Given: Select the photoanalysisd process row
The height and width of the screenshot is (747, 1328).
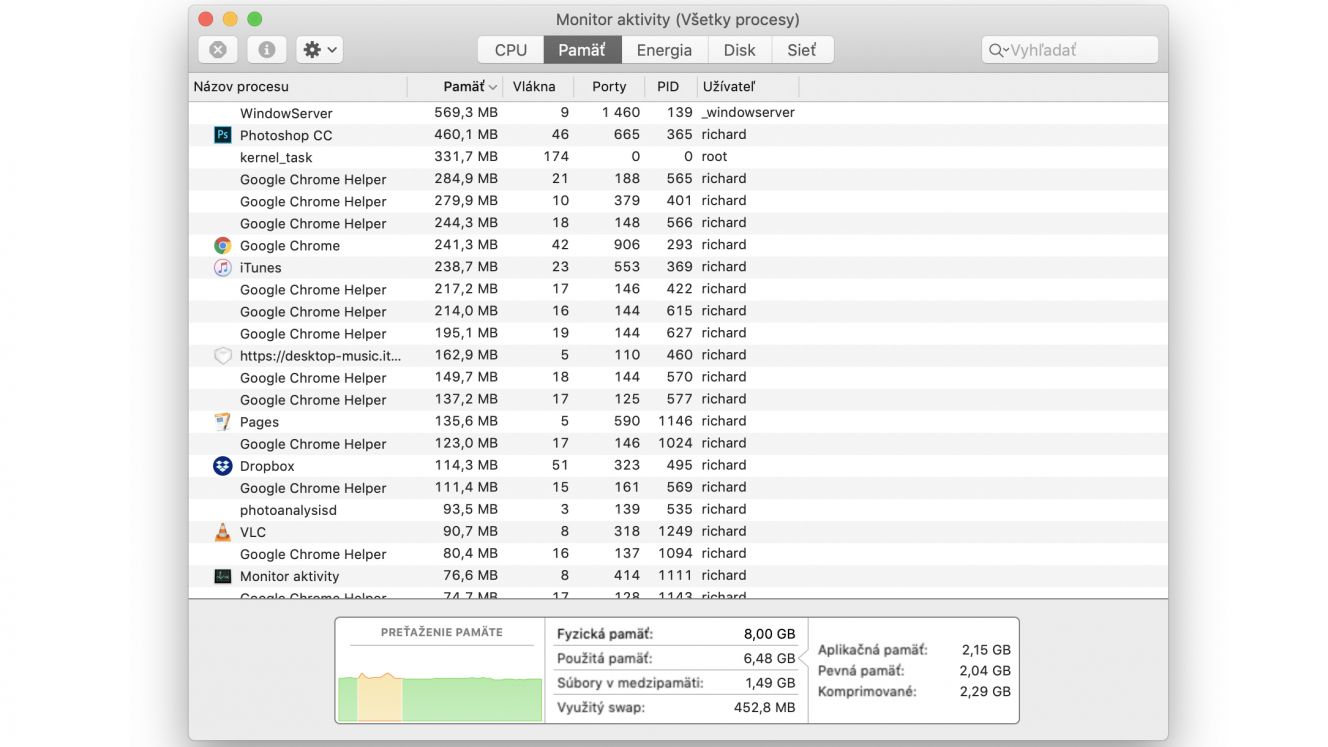Looking at the screenshot, I should point(678,509).
